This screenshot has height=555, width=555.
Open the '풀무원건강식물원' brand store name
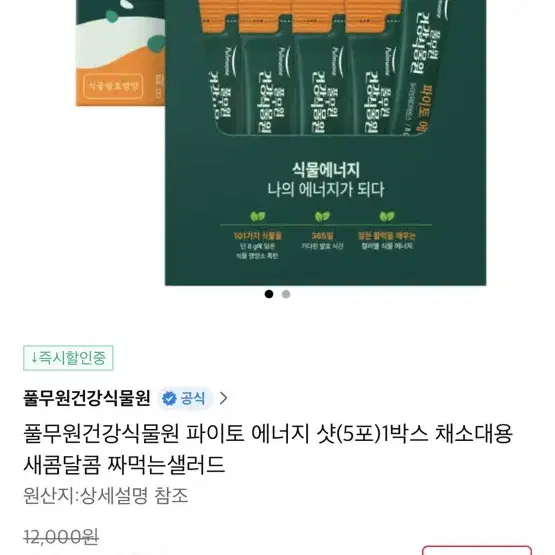coord(87,398)
